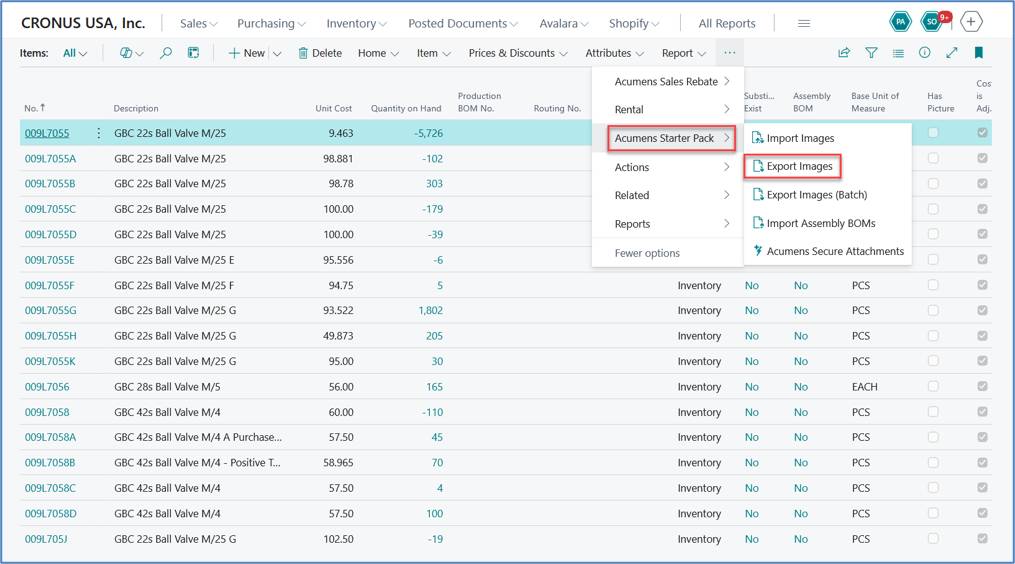The height and width of the screenshot is (564, 1015).
Task: Toggle Cost is Adjusted checkbox for 009L7055
Action: (x=983, y=133)
